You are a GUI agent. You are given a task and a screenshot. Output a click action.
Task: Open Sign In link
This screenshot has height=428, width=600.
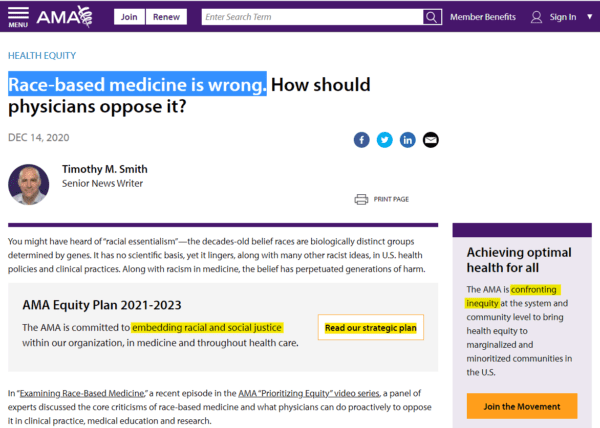[562, 17]
